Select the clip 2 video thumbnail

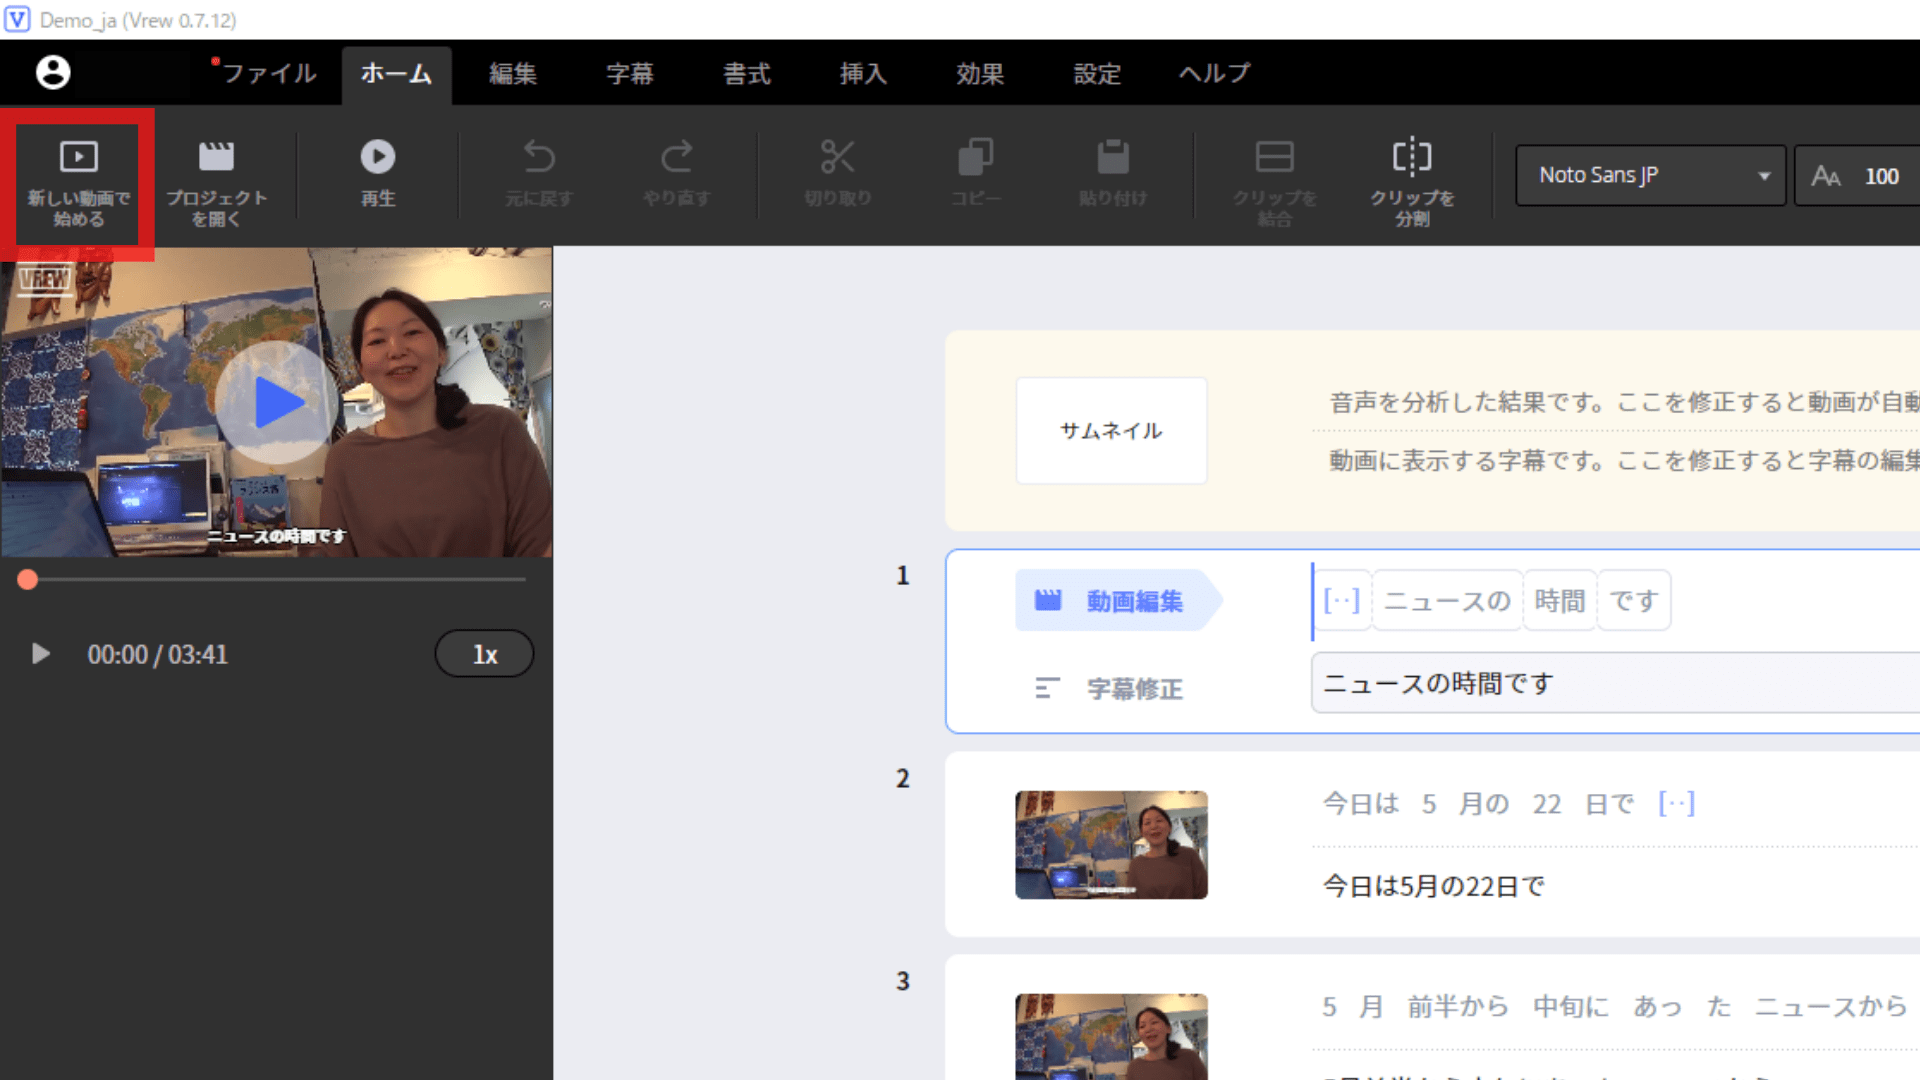click(1111, 845)
